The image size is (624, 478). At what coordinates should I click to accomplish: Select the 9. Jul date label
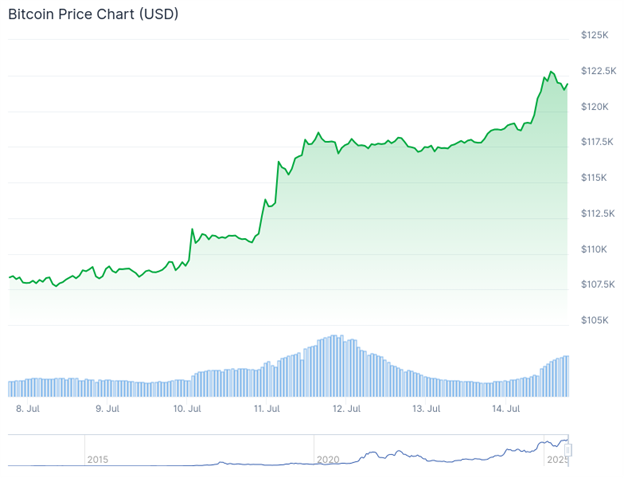click(x=106, y=408)
